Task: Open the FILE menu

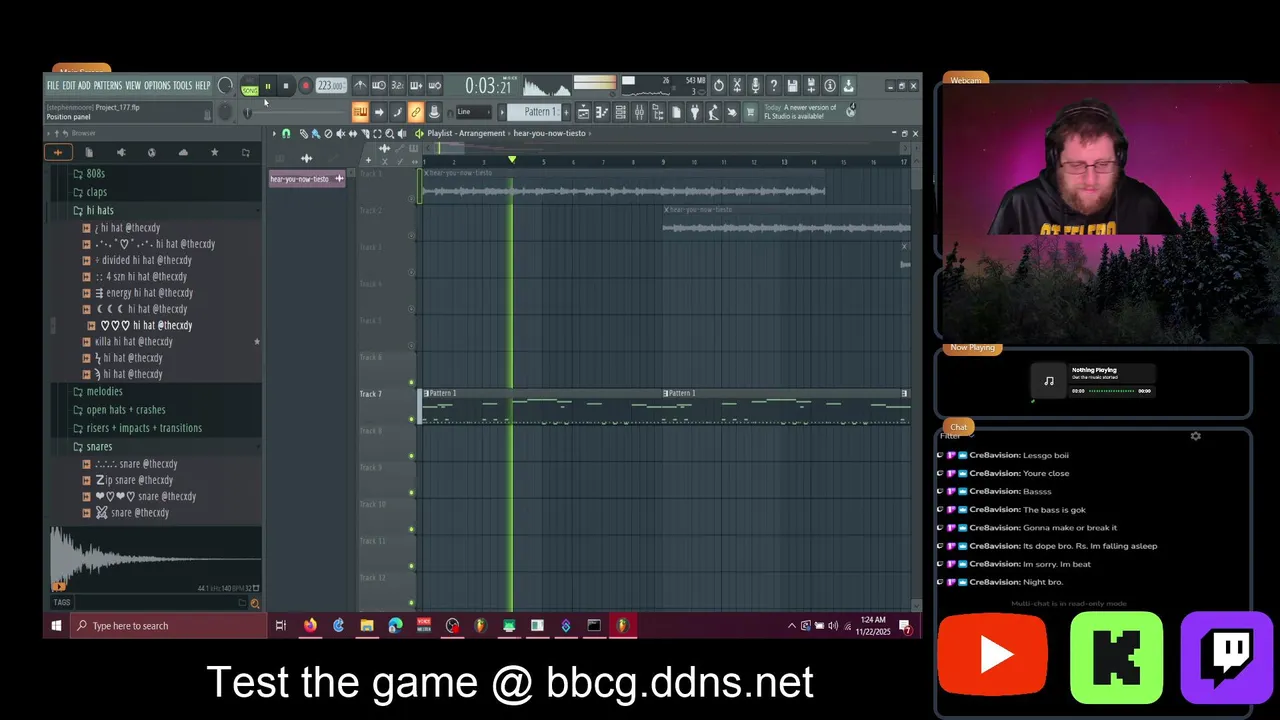Action: pyautogui.click(x=53, y=86)
